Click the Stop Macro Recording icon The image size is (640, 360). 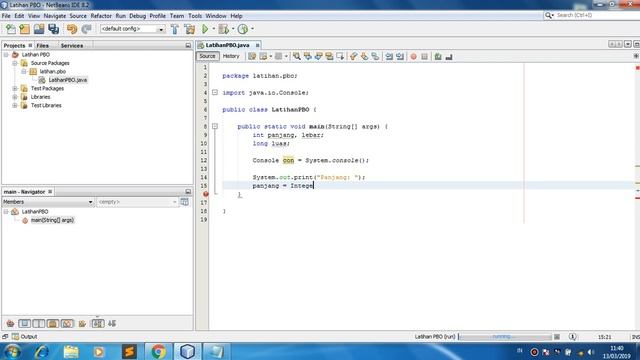424,57
